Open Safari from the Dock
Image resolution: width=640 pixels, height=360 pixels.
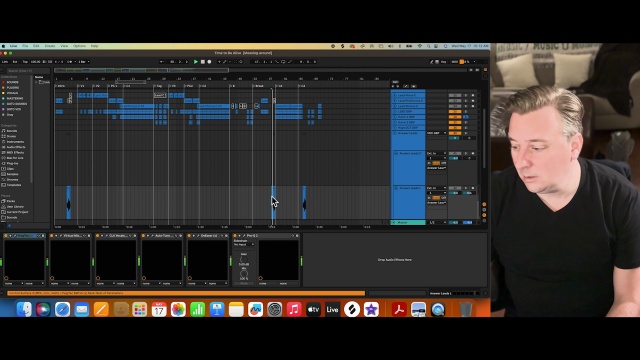(62, 309)
